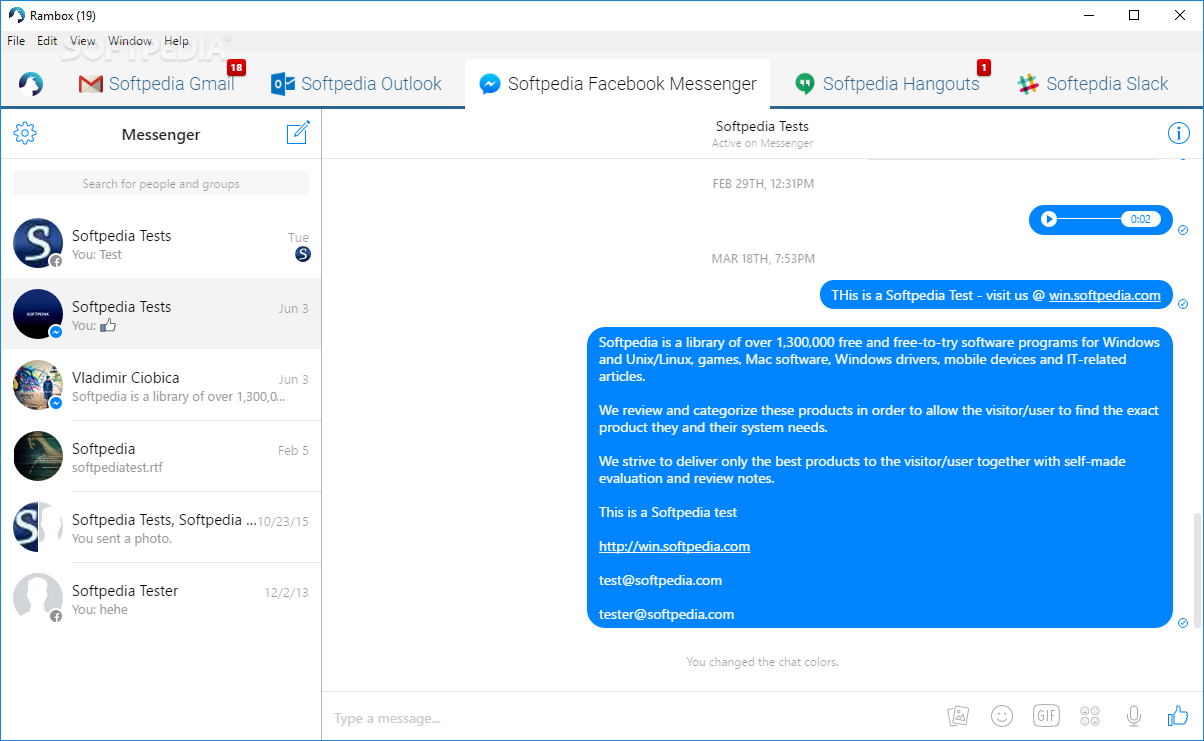Click test@softpedia.com in the message

click(x=660, y=580)
